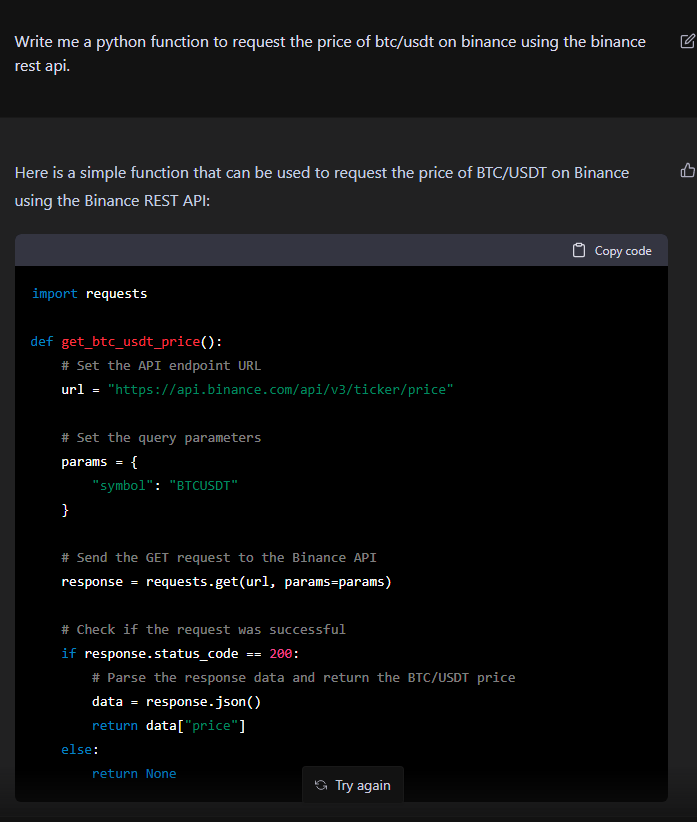
Task: Click the "symbol" key in params
Action: pos(123,485)
